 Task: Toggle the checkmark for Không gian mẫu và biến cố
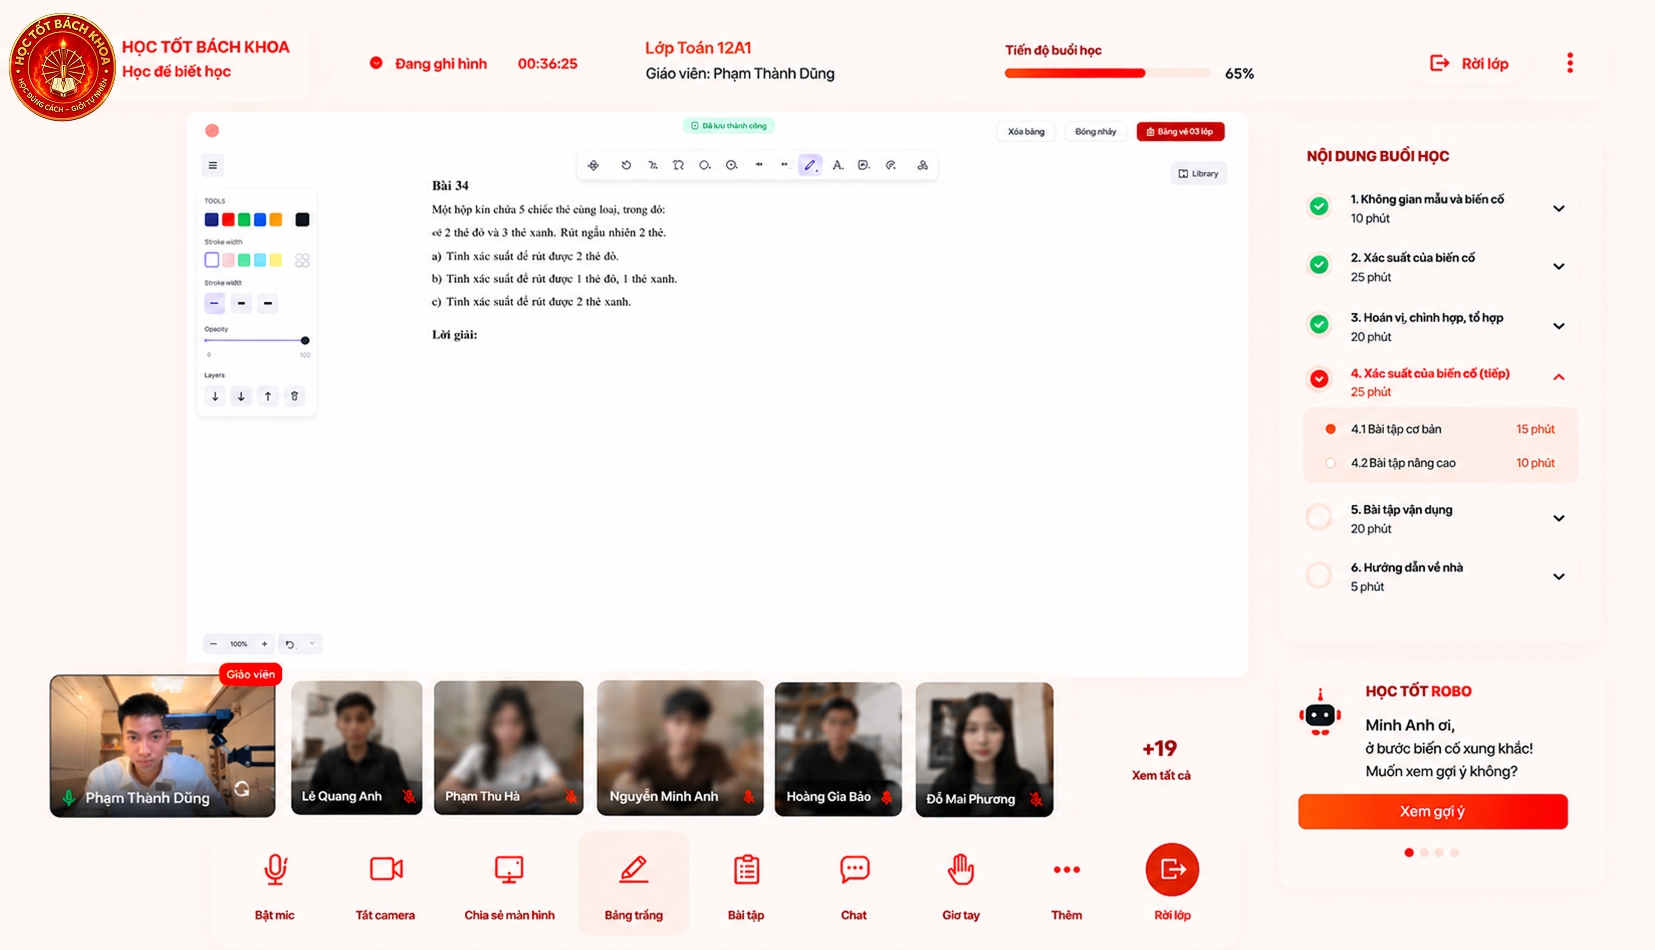tap(1319, 207)
